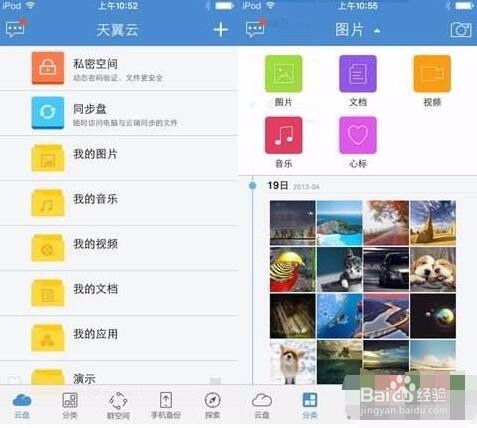Switch to 探索 tab
Screen dimensions: 477x428
coord(212,406)
